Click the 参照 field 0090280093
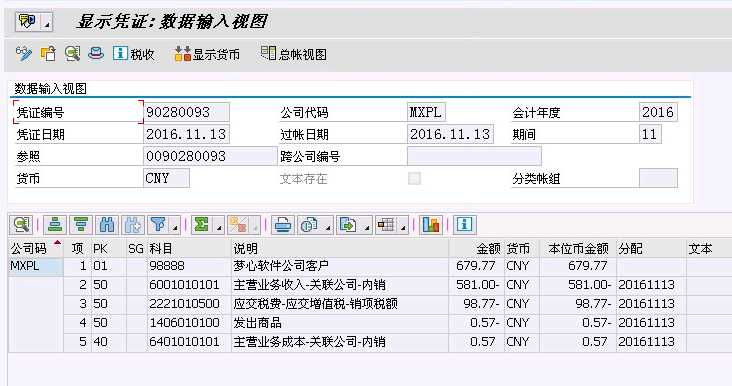Viewport: 732px width, 386px height. tap(211, 156)
